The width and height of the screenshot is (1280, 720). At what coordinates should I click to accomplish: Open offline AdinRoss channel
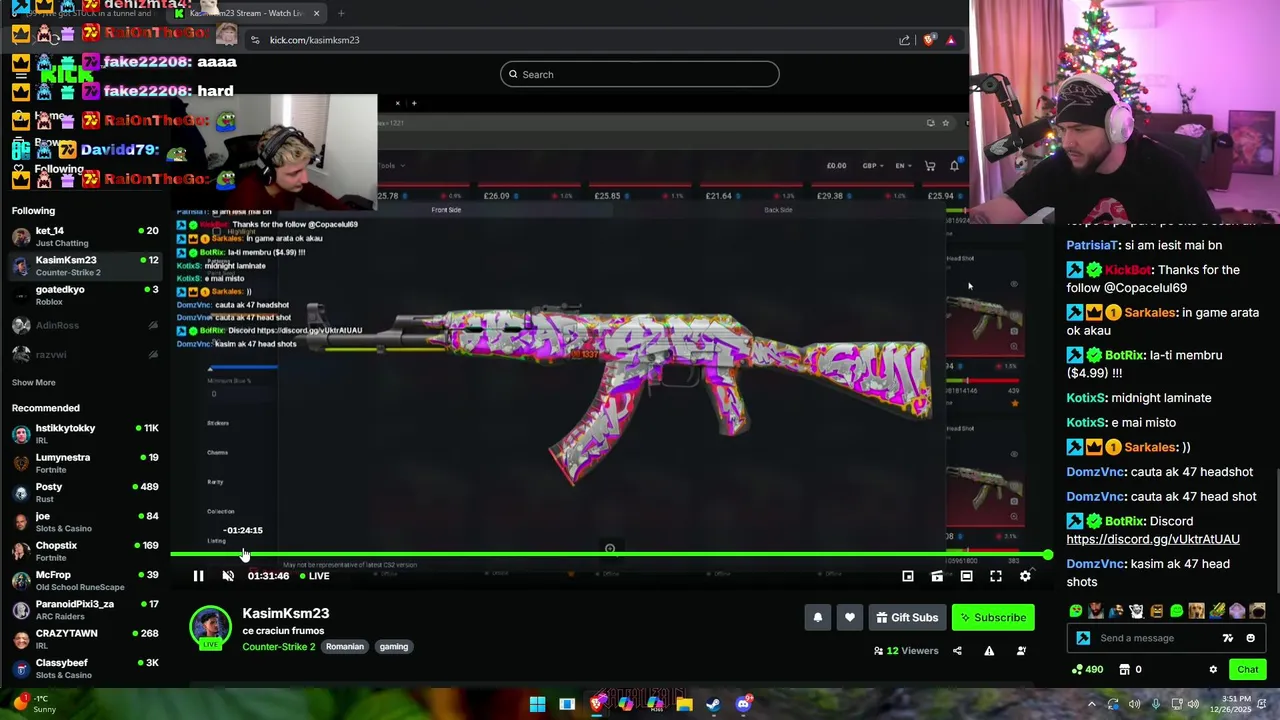85,325
